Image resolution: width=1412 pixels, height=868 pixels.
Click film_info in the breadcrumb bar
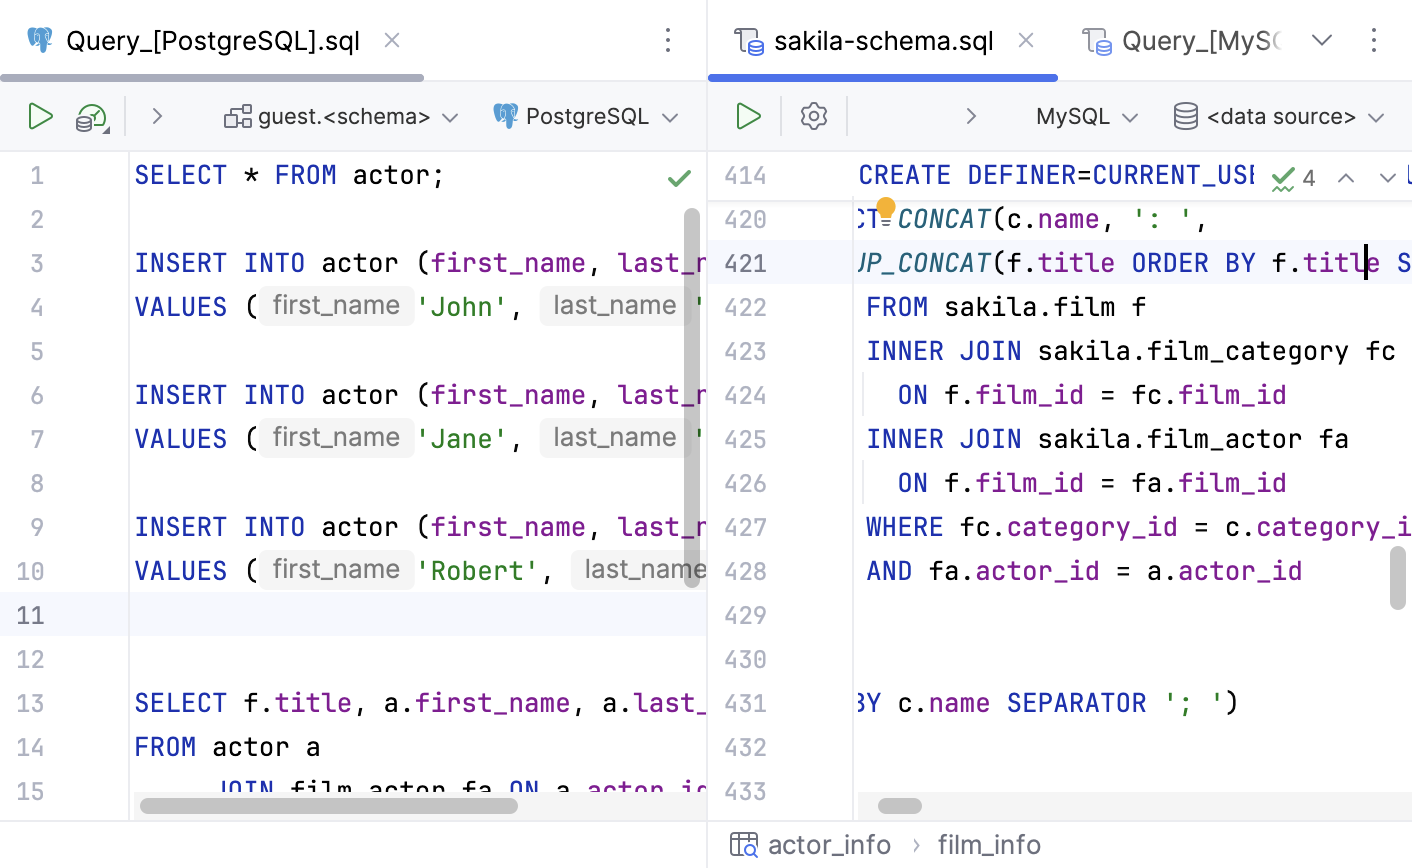coord(988,845)
